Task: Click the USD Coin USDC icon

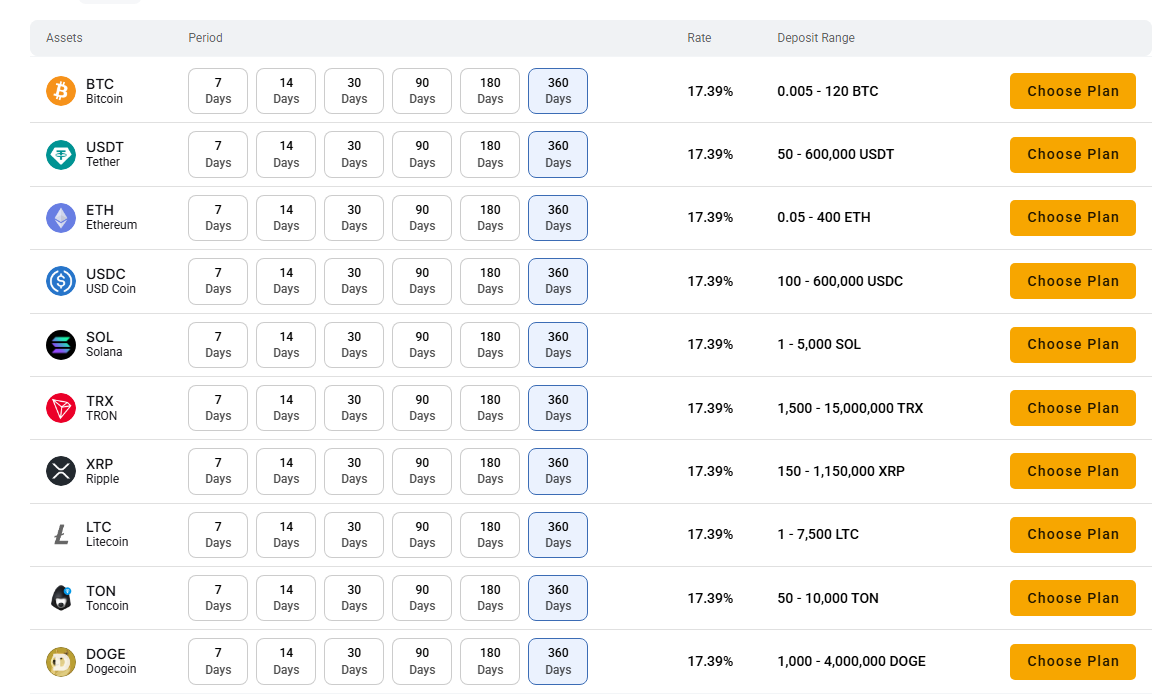Action: [x=61, y=281]
